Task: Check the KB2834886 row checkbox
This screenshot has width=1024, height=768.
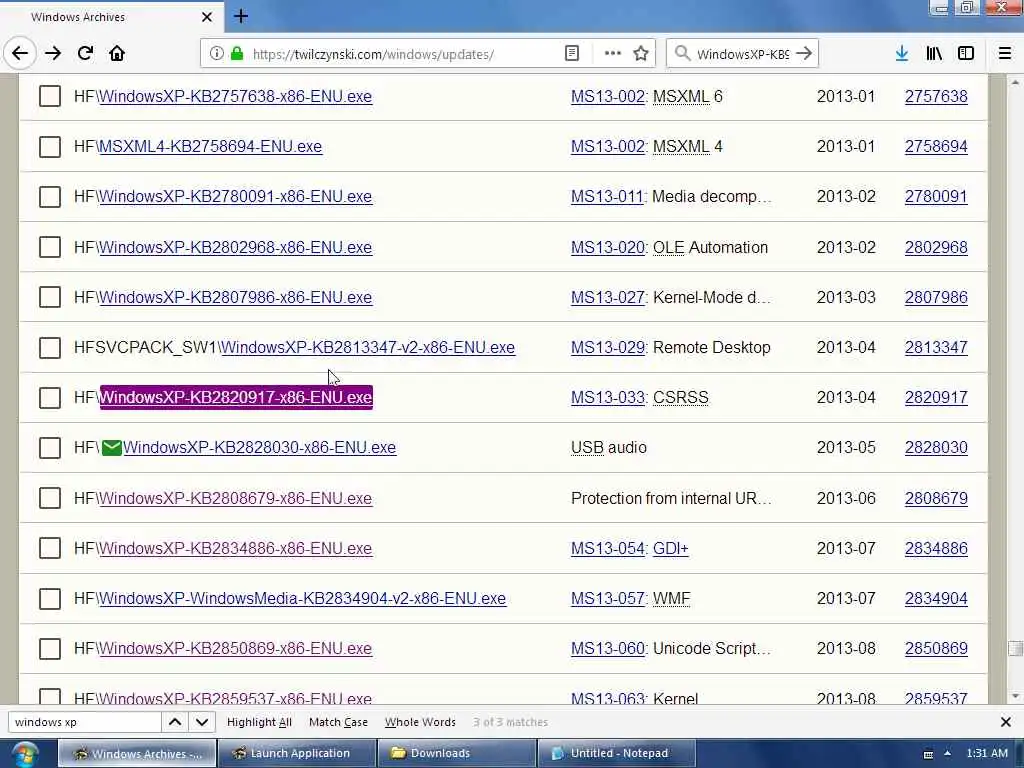Action: pos(50,549)
